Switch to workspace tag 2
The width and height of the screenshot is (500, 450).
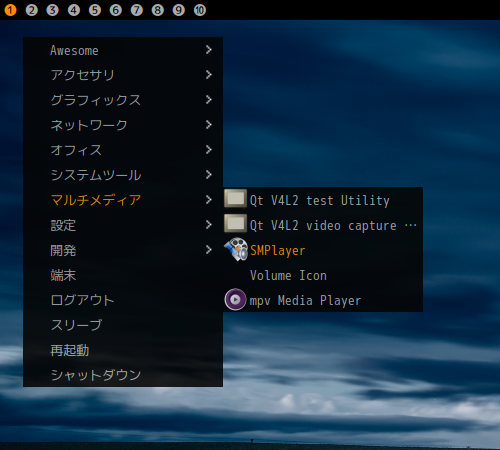click(x=31, y=10)
